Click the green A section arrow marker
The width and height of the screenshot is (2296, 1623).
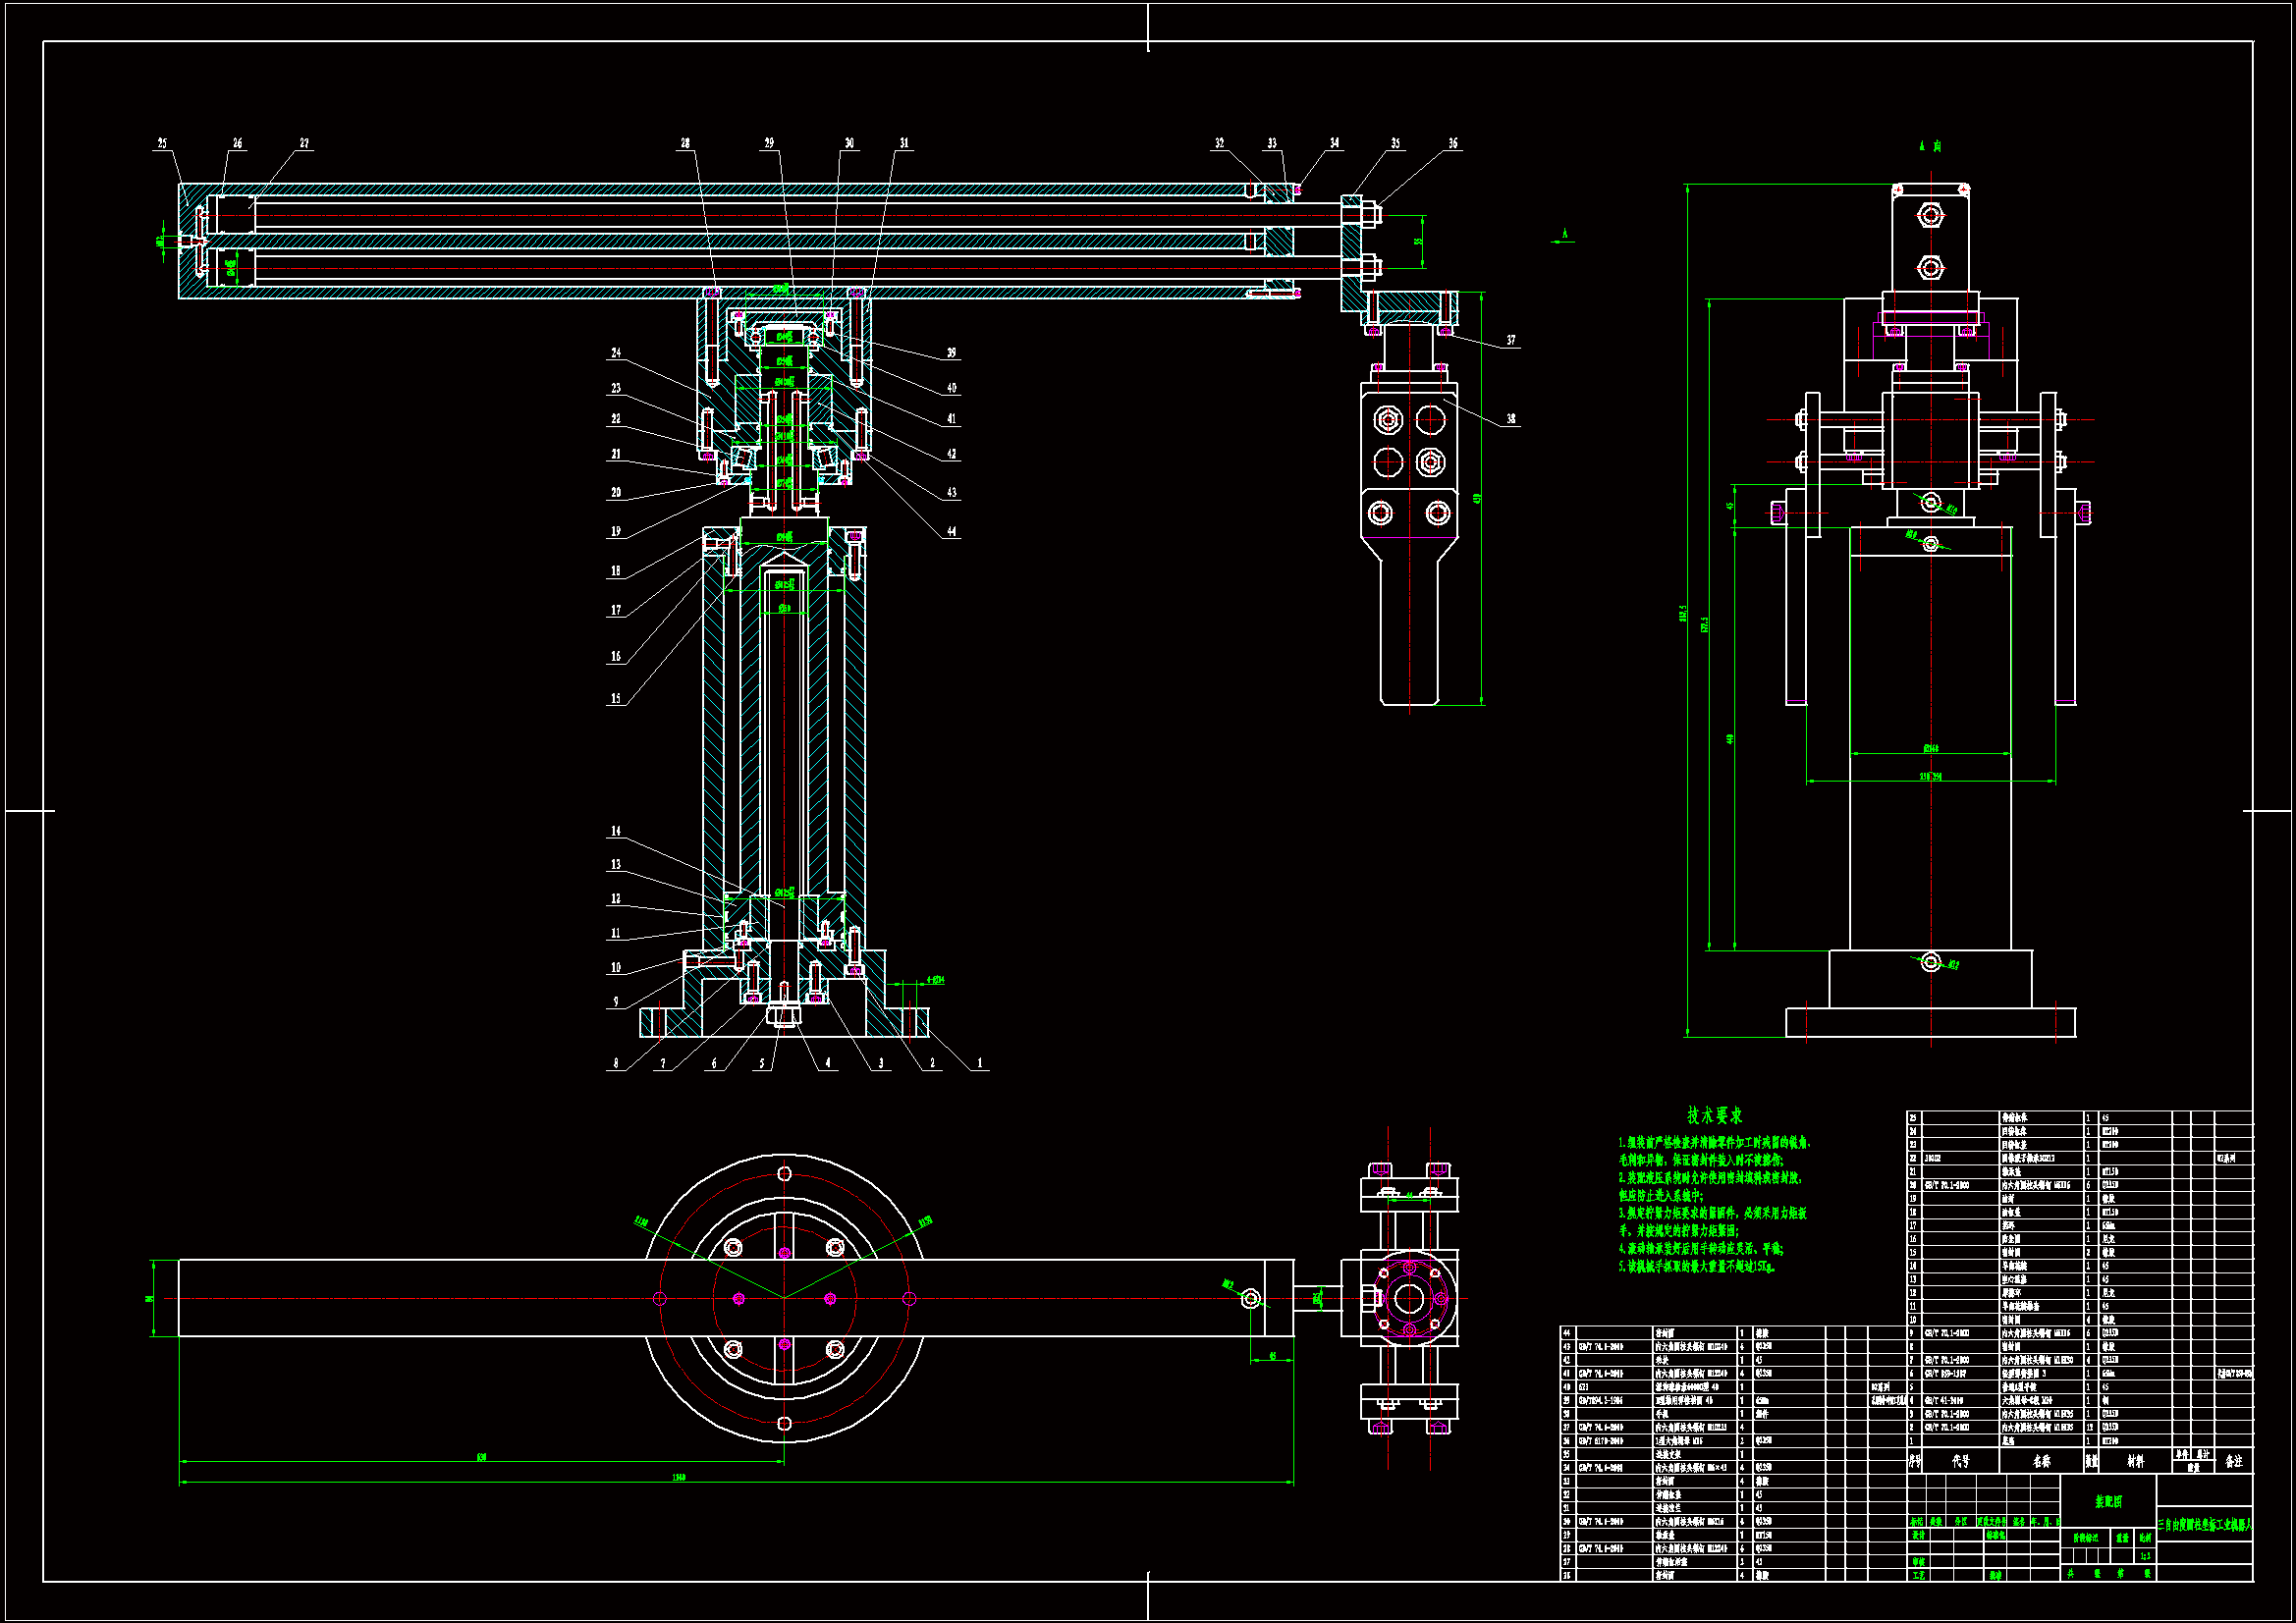(x=1564, y=236)
